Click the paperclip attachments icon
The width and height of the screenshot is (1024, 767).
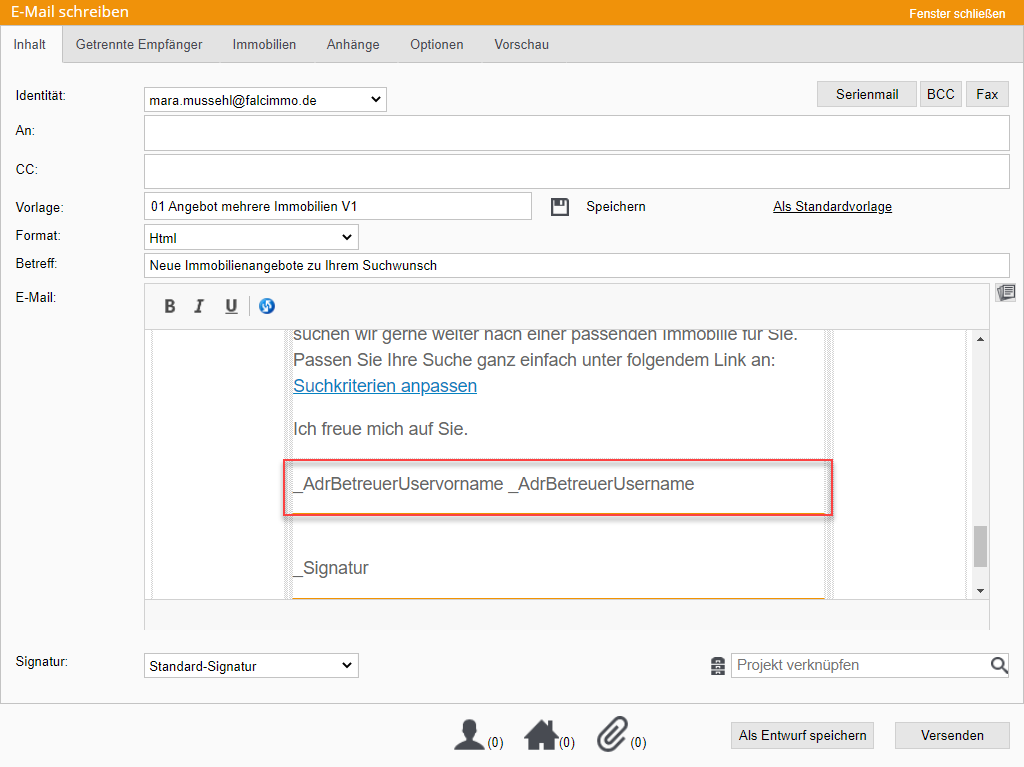[611, 735]
